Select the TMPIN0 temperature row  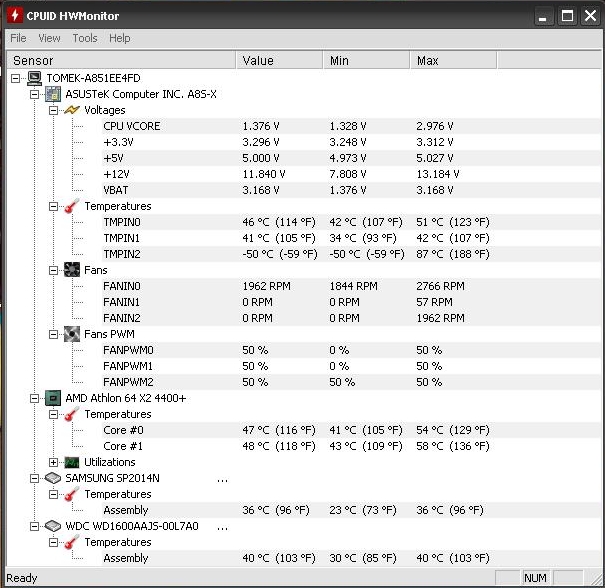[x=351, y=222]
